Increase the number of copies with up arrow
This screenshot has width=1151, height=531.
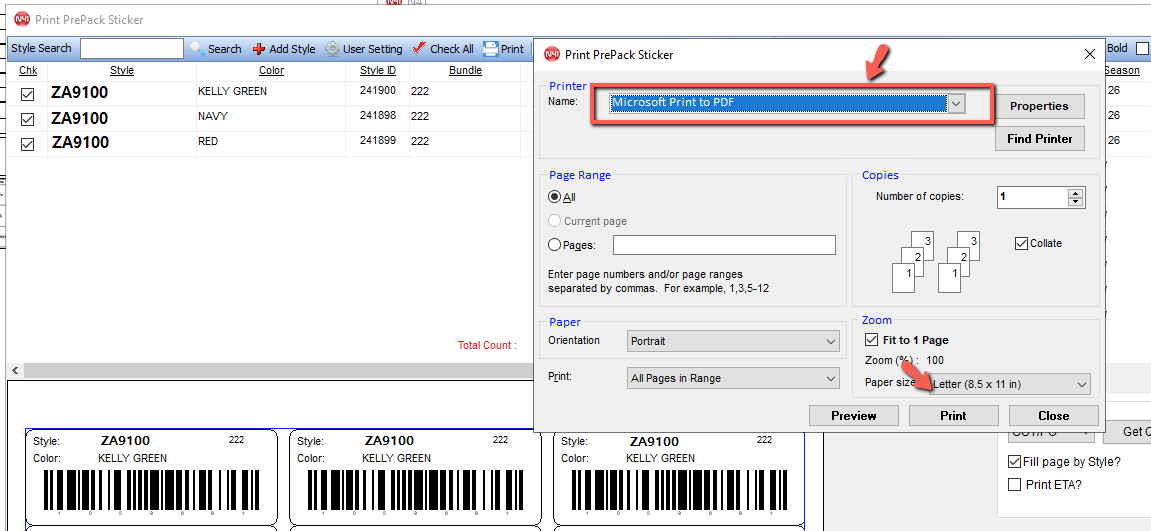tap(1076, 193)
